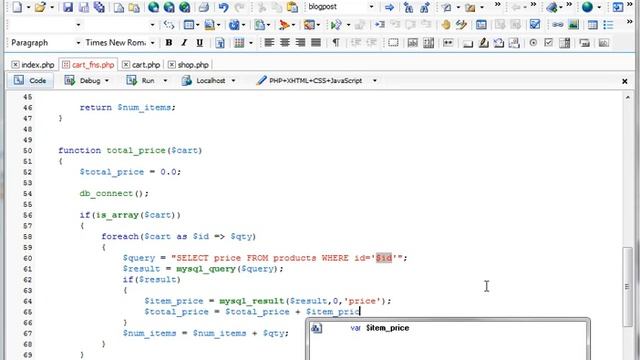Click the Open folder icon
Screen dimensions: 640x360
pos(40,7)
